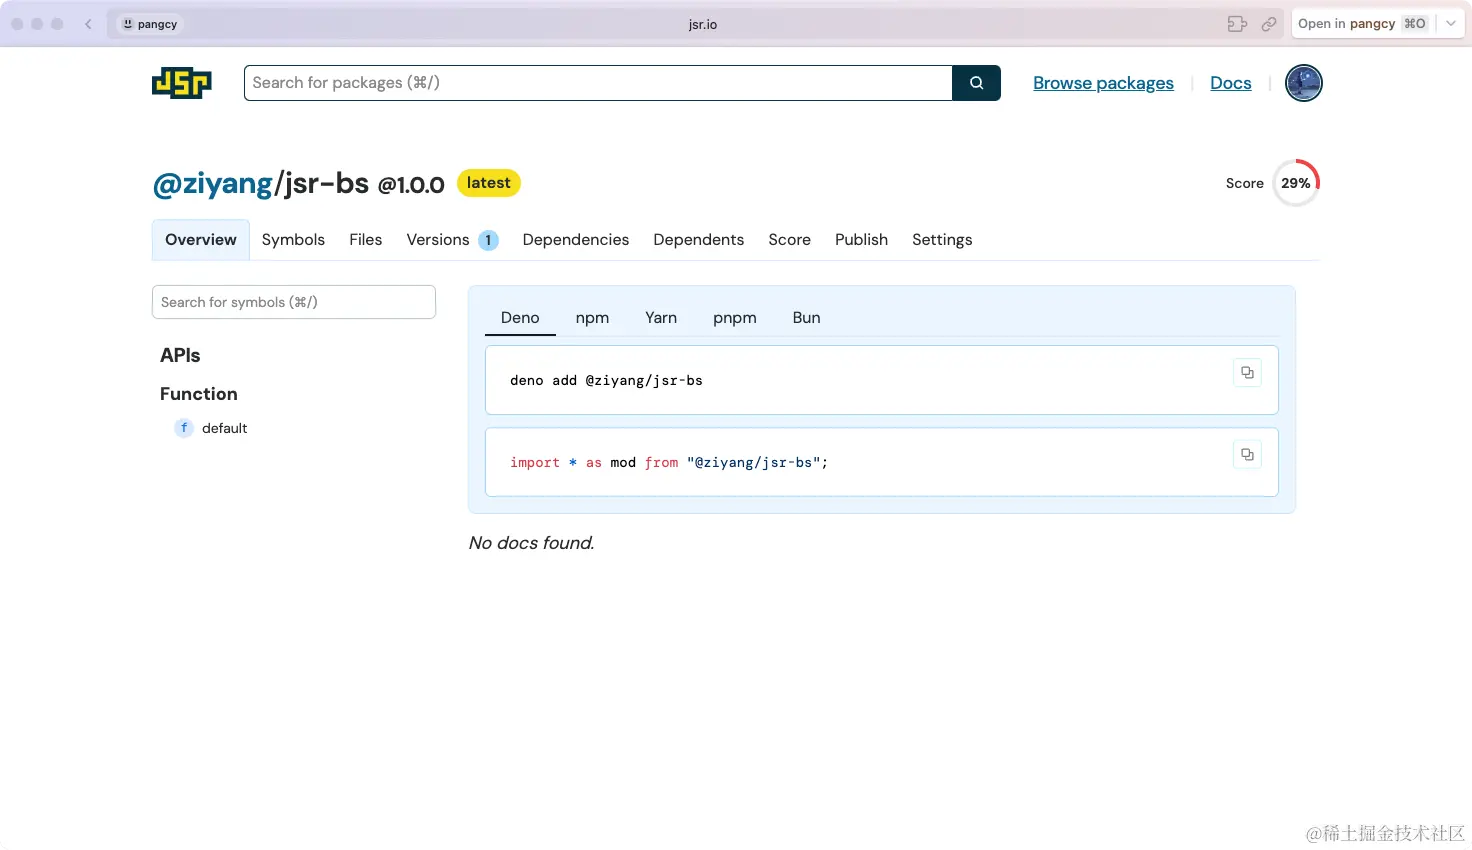The width and height of the screenshot is (1472, 850).
Task: Click the default function link
Action: point(224,428)
